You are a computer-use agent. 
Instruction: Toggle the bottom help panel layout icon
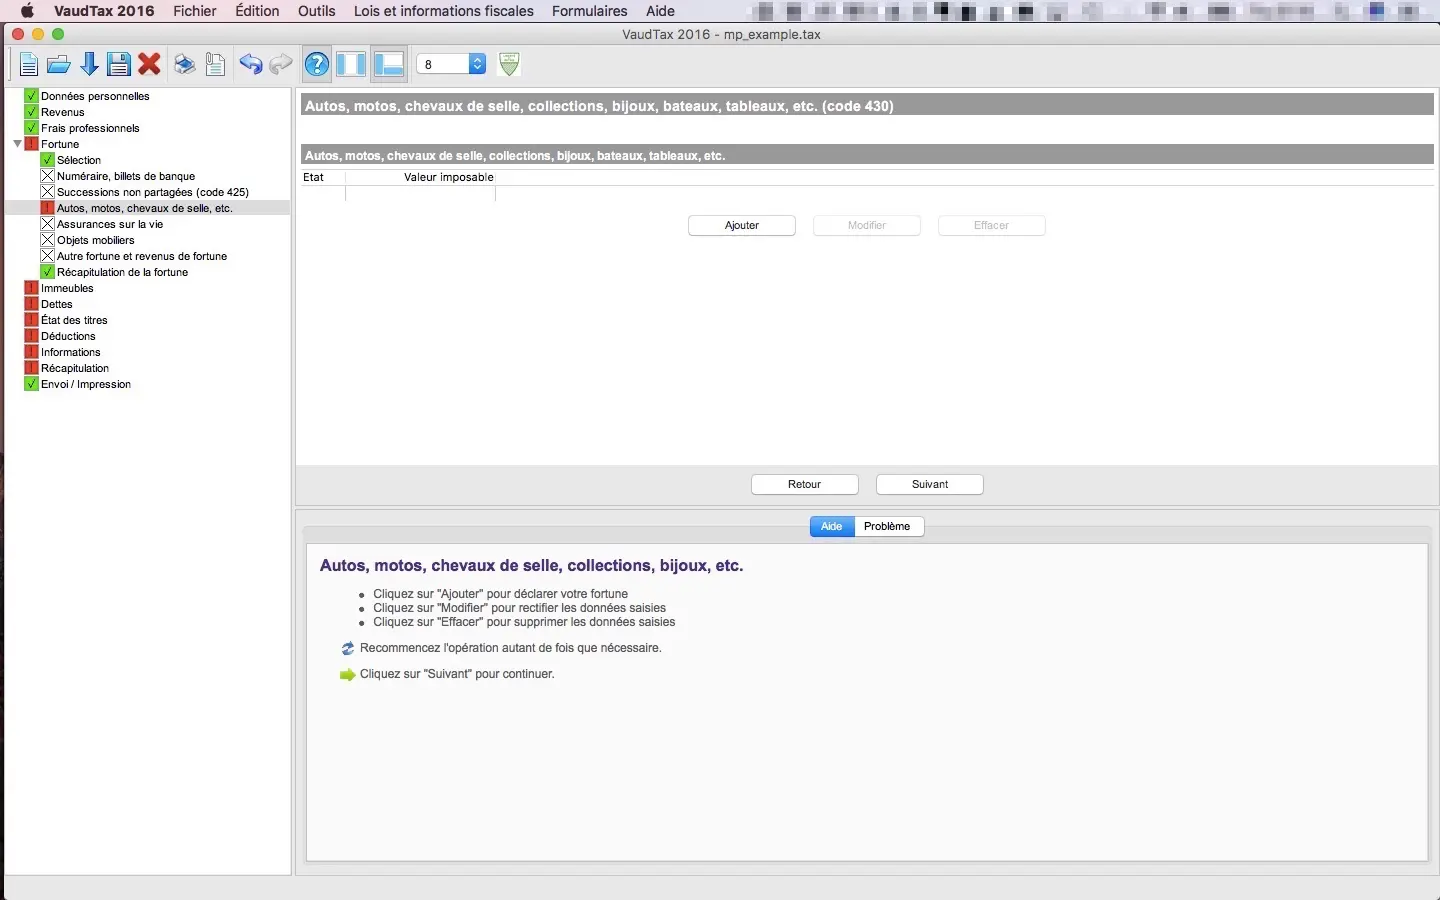click(x=388, y=65)
